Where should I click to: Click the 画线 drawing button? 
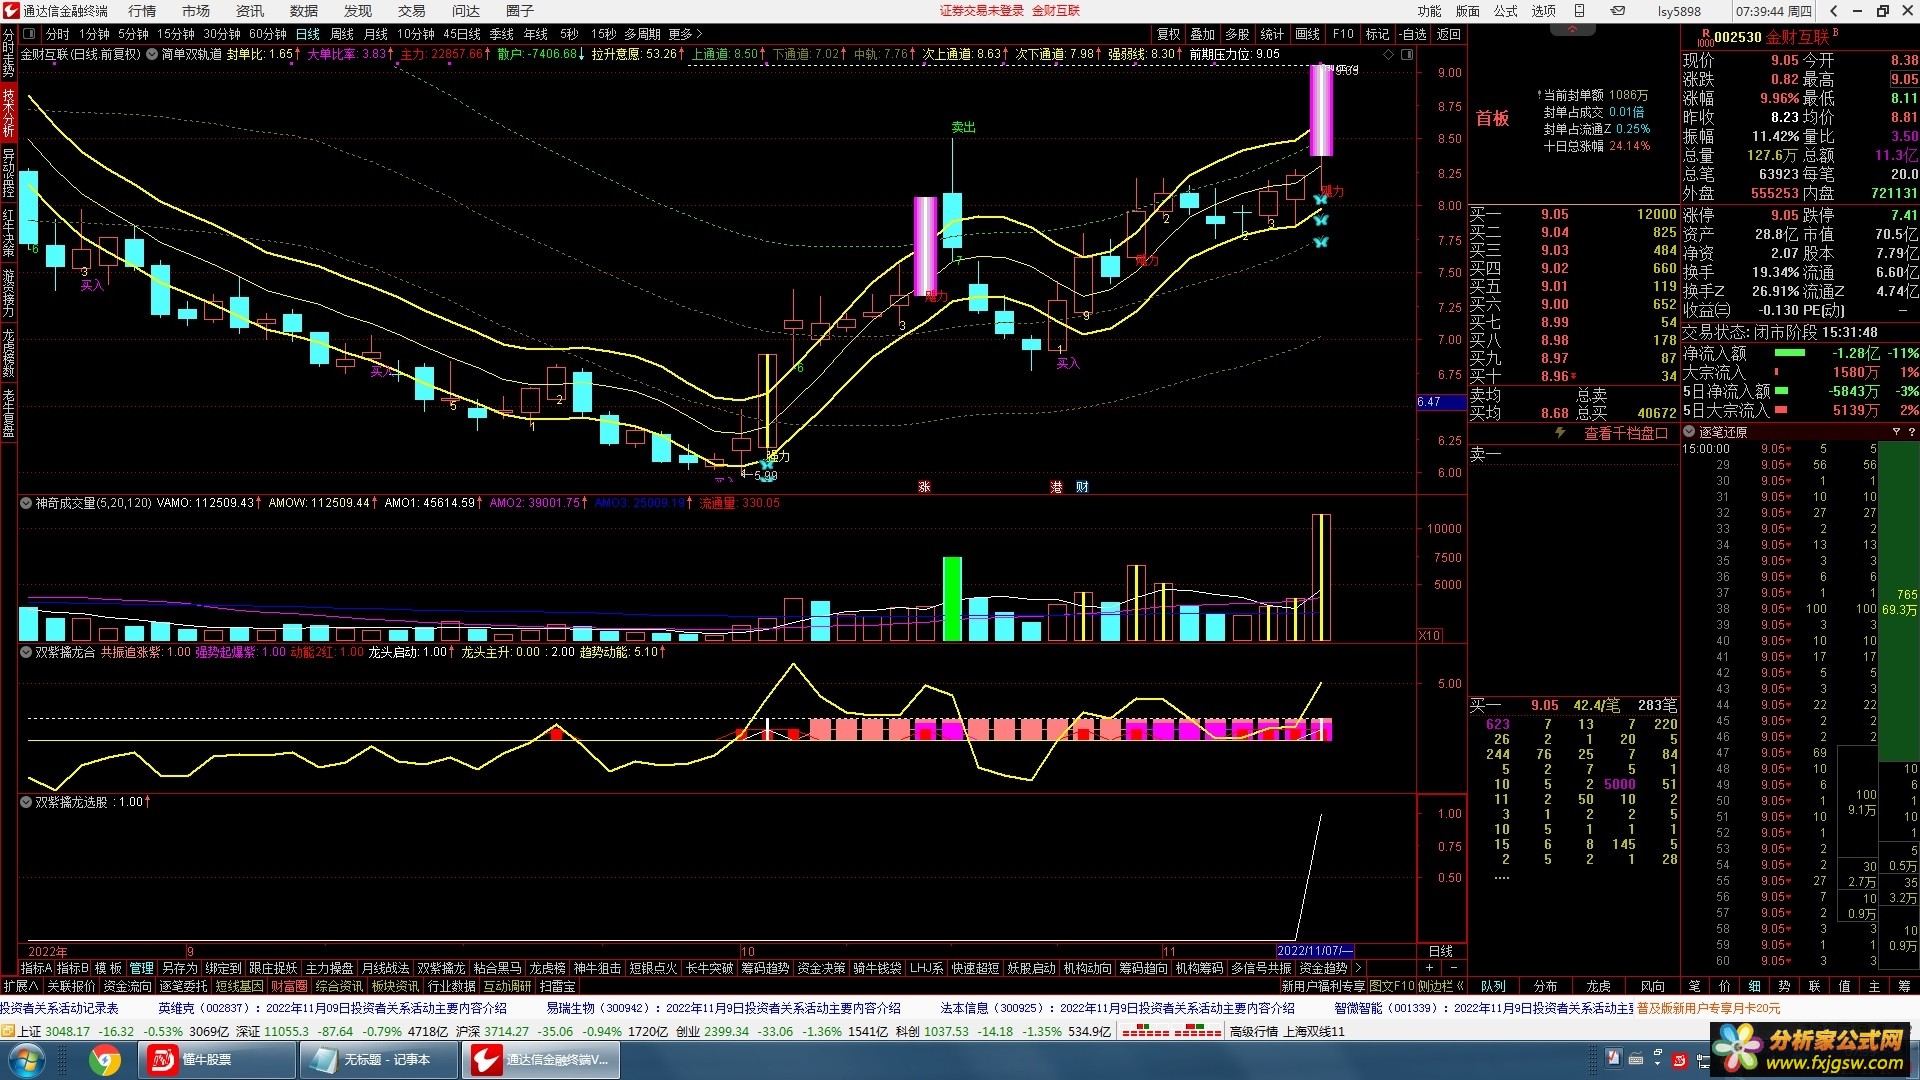[1307, 34]
